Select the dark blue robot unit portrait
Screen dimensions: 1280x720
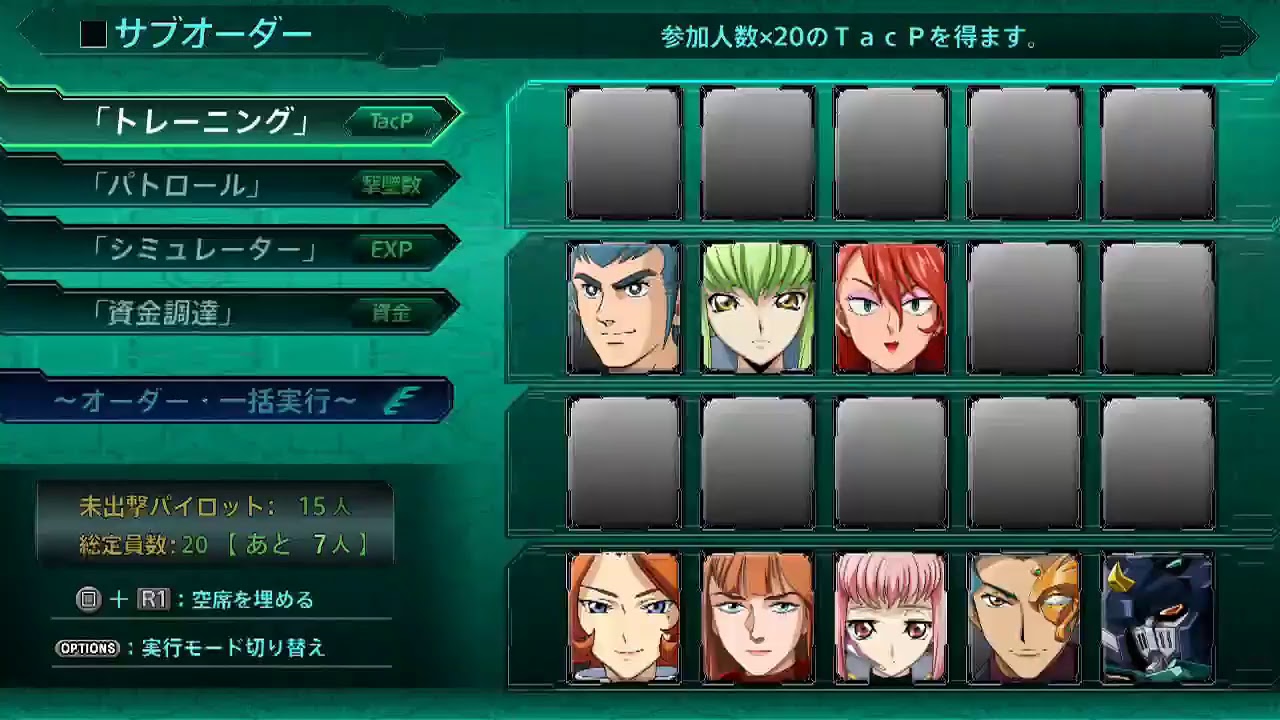[x=1157, y=618]
